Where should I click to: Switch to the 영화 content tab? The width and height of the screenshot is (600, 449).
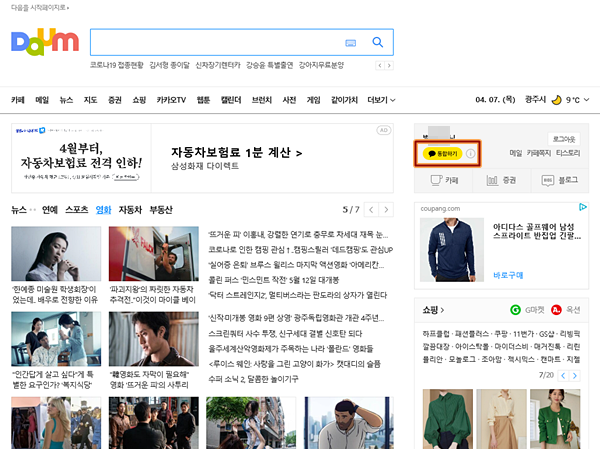(x=103, y=210)
